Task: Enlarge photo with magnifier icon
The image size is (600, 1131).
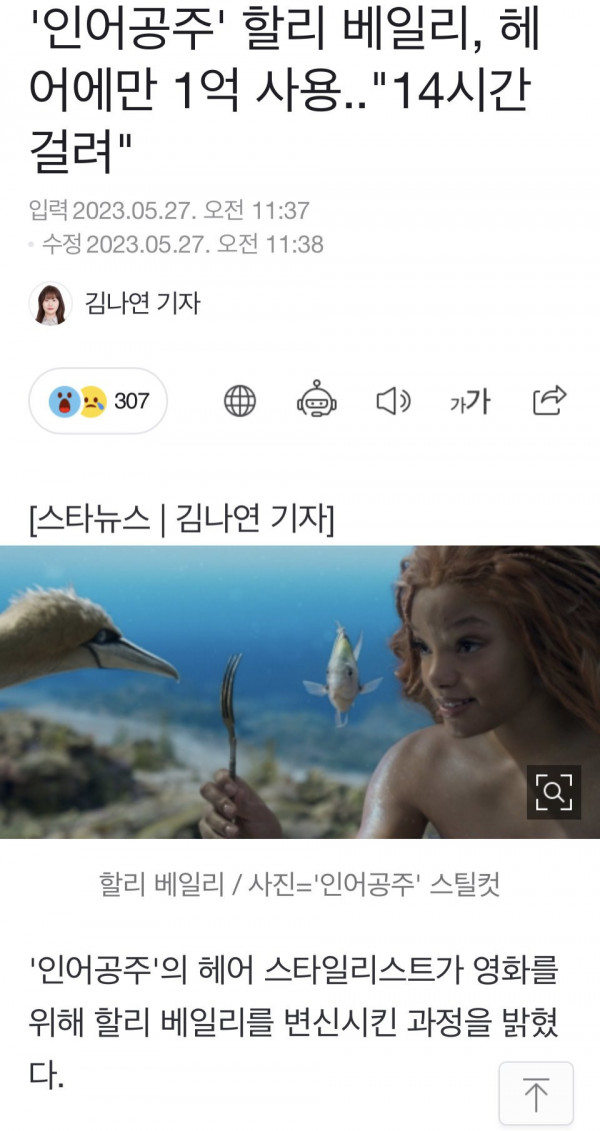Action: 553,792
